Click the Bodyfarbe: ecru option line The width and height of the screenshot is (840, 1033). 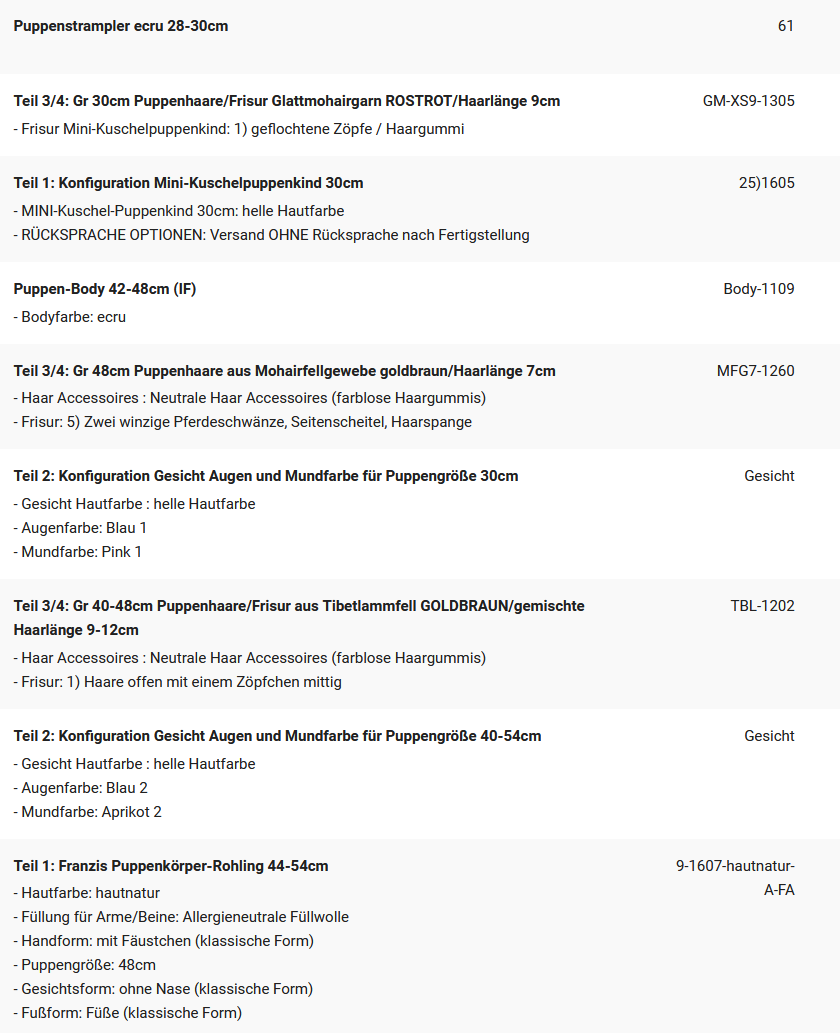coord(70,317)
